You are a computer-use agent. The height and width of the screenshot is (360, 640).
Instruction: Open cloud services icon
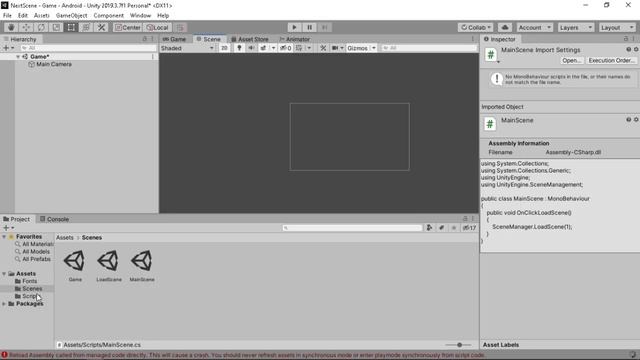[505, 27]
